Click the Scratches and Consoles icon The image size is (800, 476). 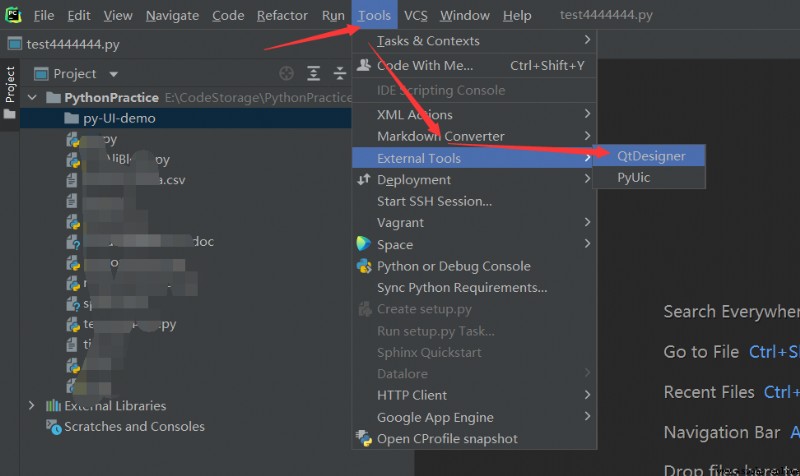[53, 427]
